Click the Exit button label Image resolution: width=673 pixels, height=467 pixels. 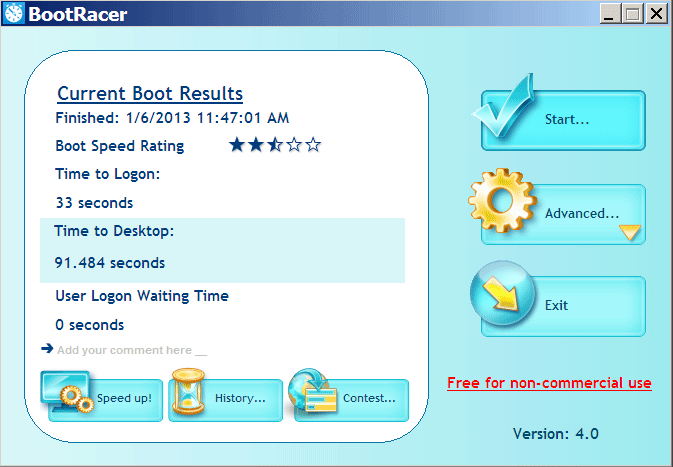556,305
